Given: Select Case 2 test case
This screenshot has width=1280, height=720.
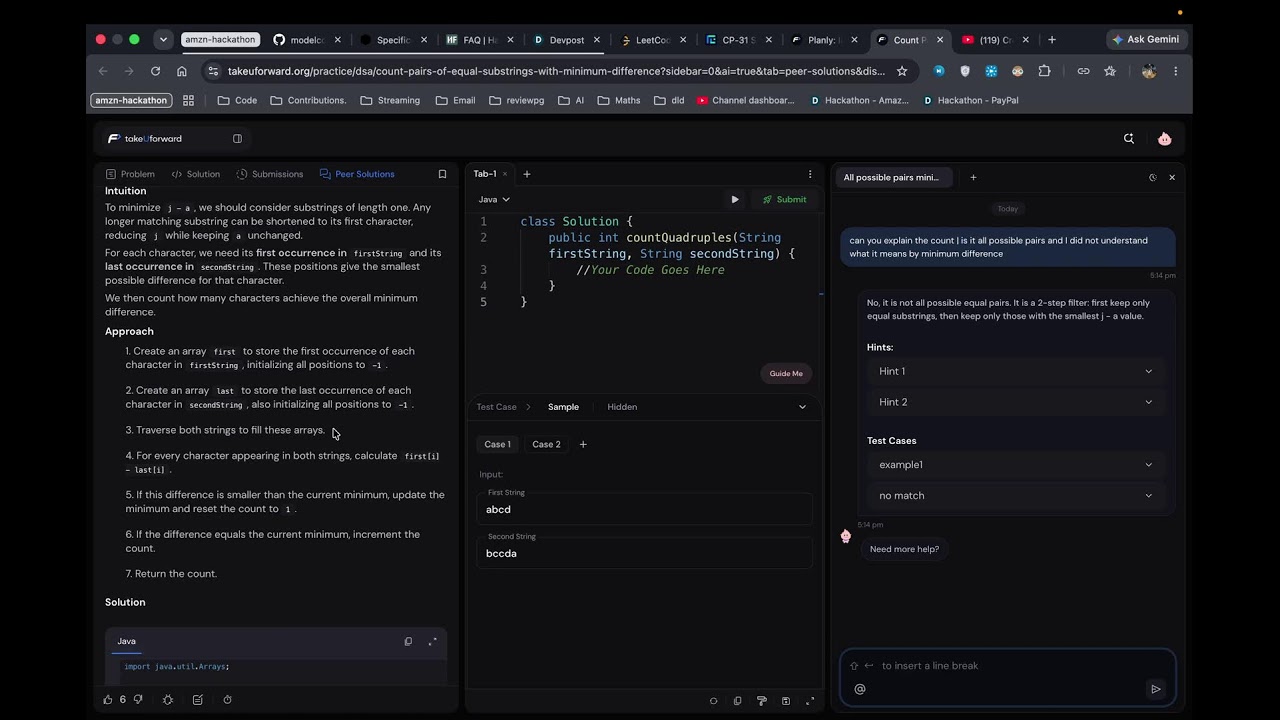Looking at the screenshot, I should point(546,444).
